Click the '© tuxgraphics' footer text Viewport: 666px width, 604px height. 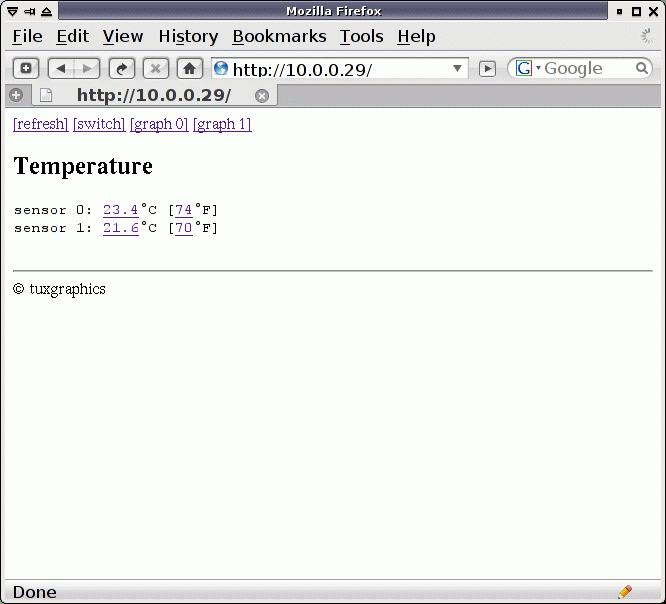tap(59, 289)
